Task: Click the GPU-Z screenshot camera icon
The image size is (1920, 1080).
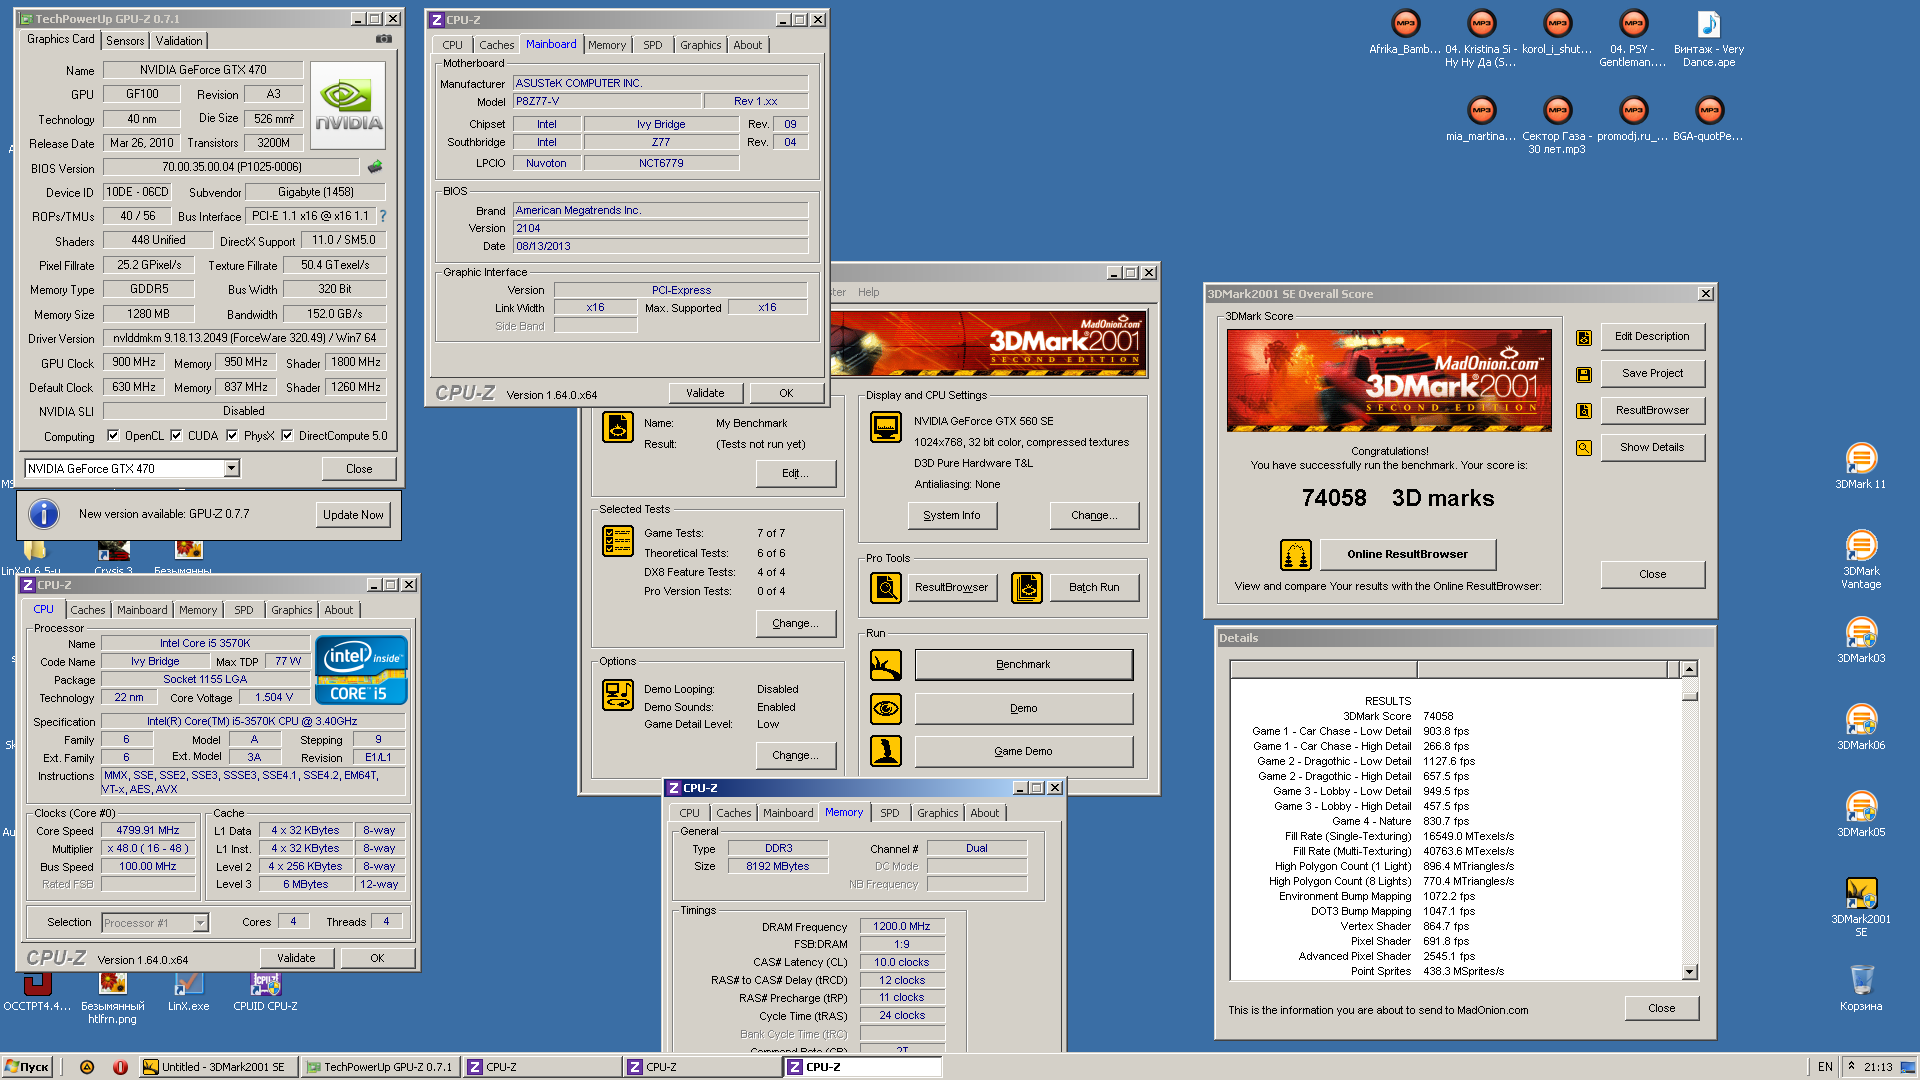Action: [x=383, y=39]
